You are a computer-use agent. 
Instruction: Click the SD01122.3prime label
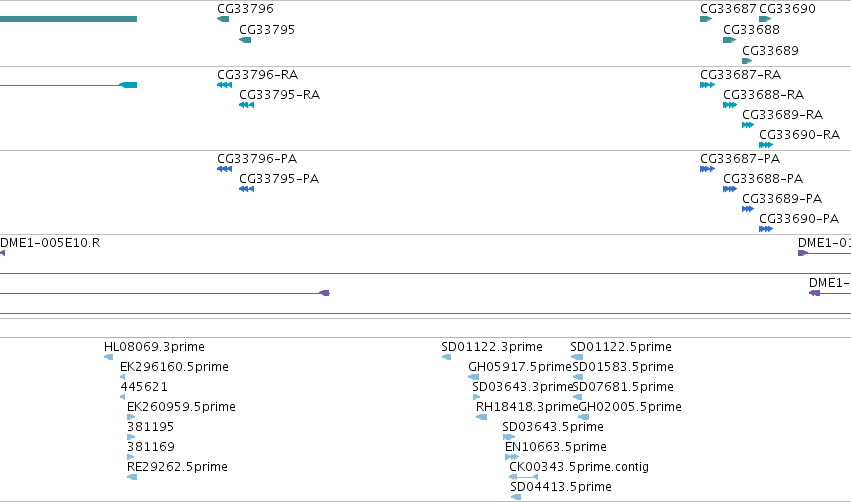tap(492, 347)
